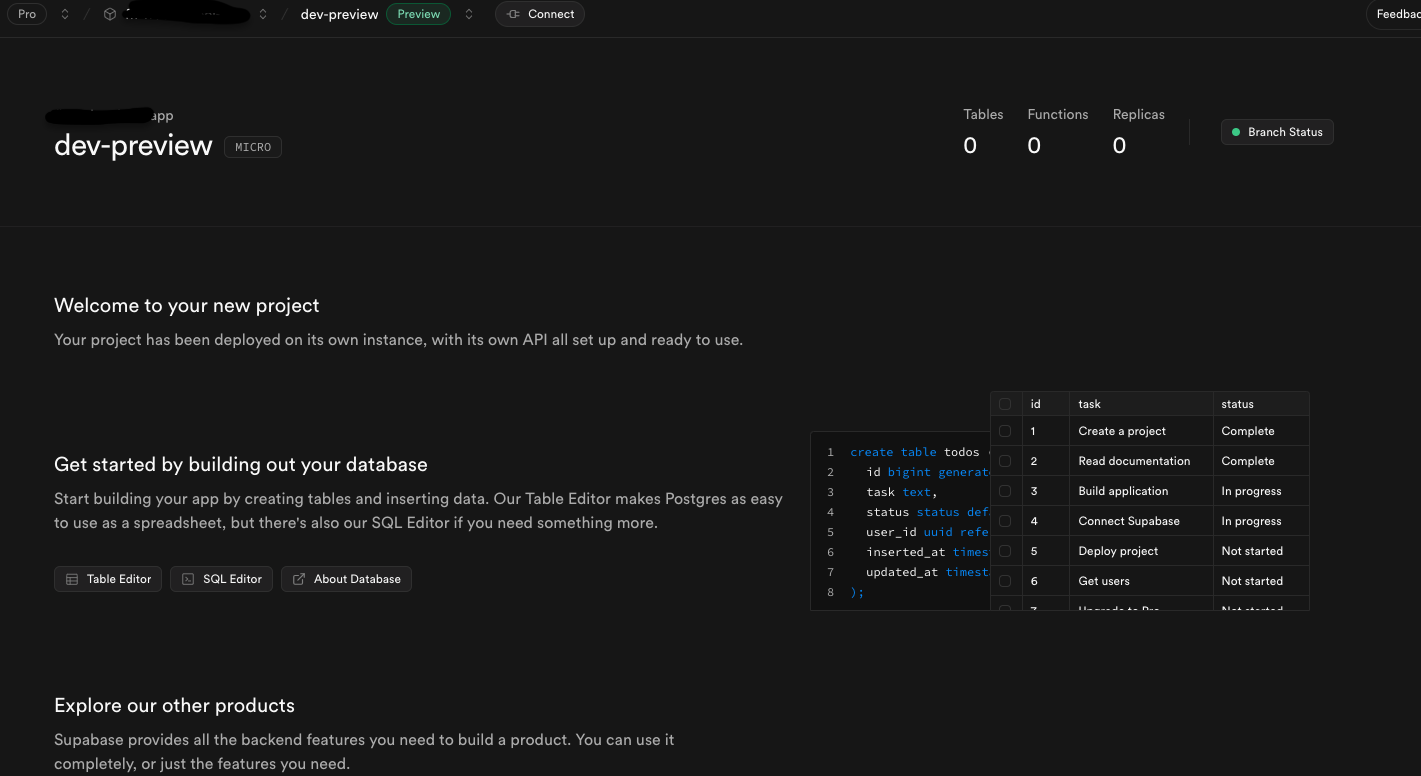Click the Functions count label

[x=1057, y=114]
